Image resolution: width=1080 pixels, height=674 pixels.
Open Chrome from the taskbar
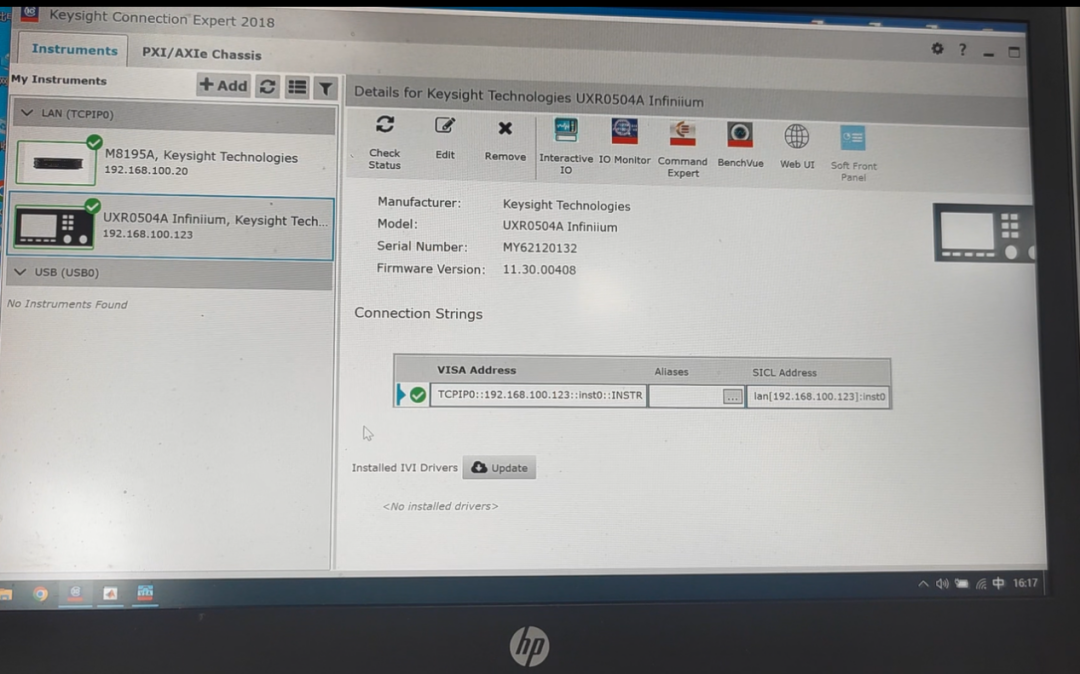tap(40, 593)
